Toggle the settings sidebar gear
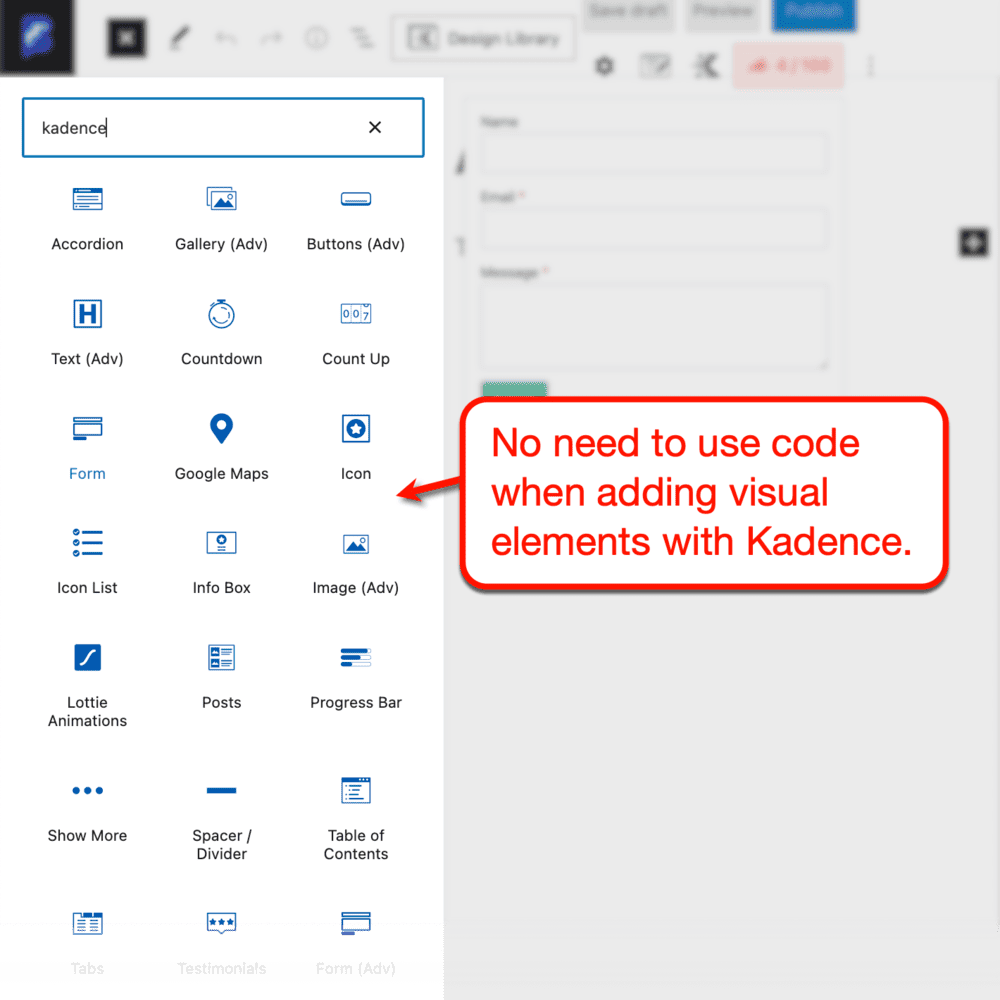 coord(605,66)
